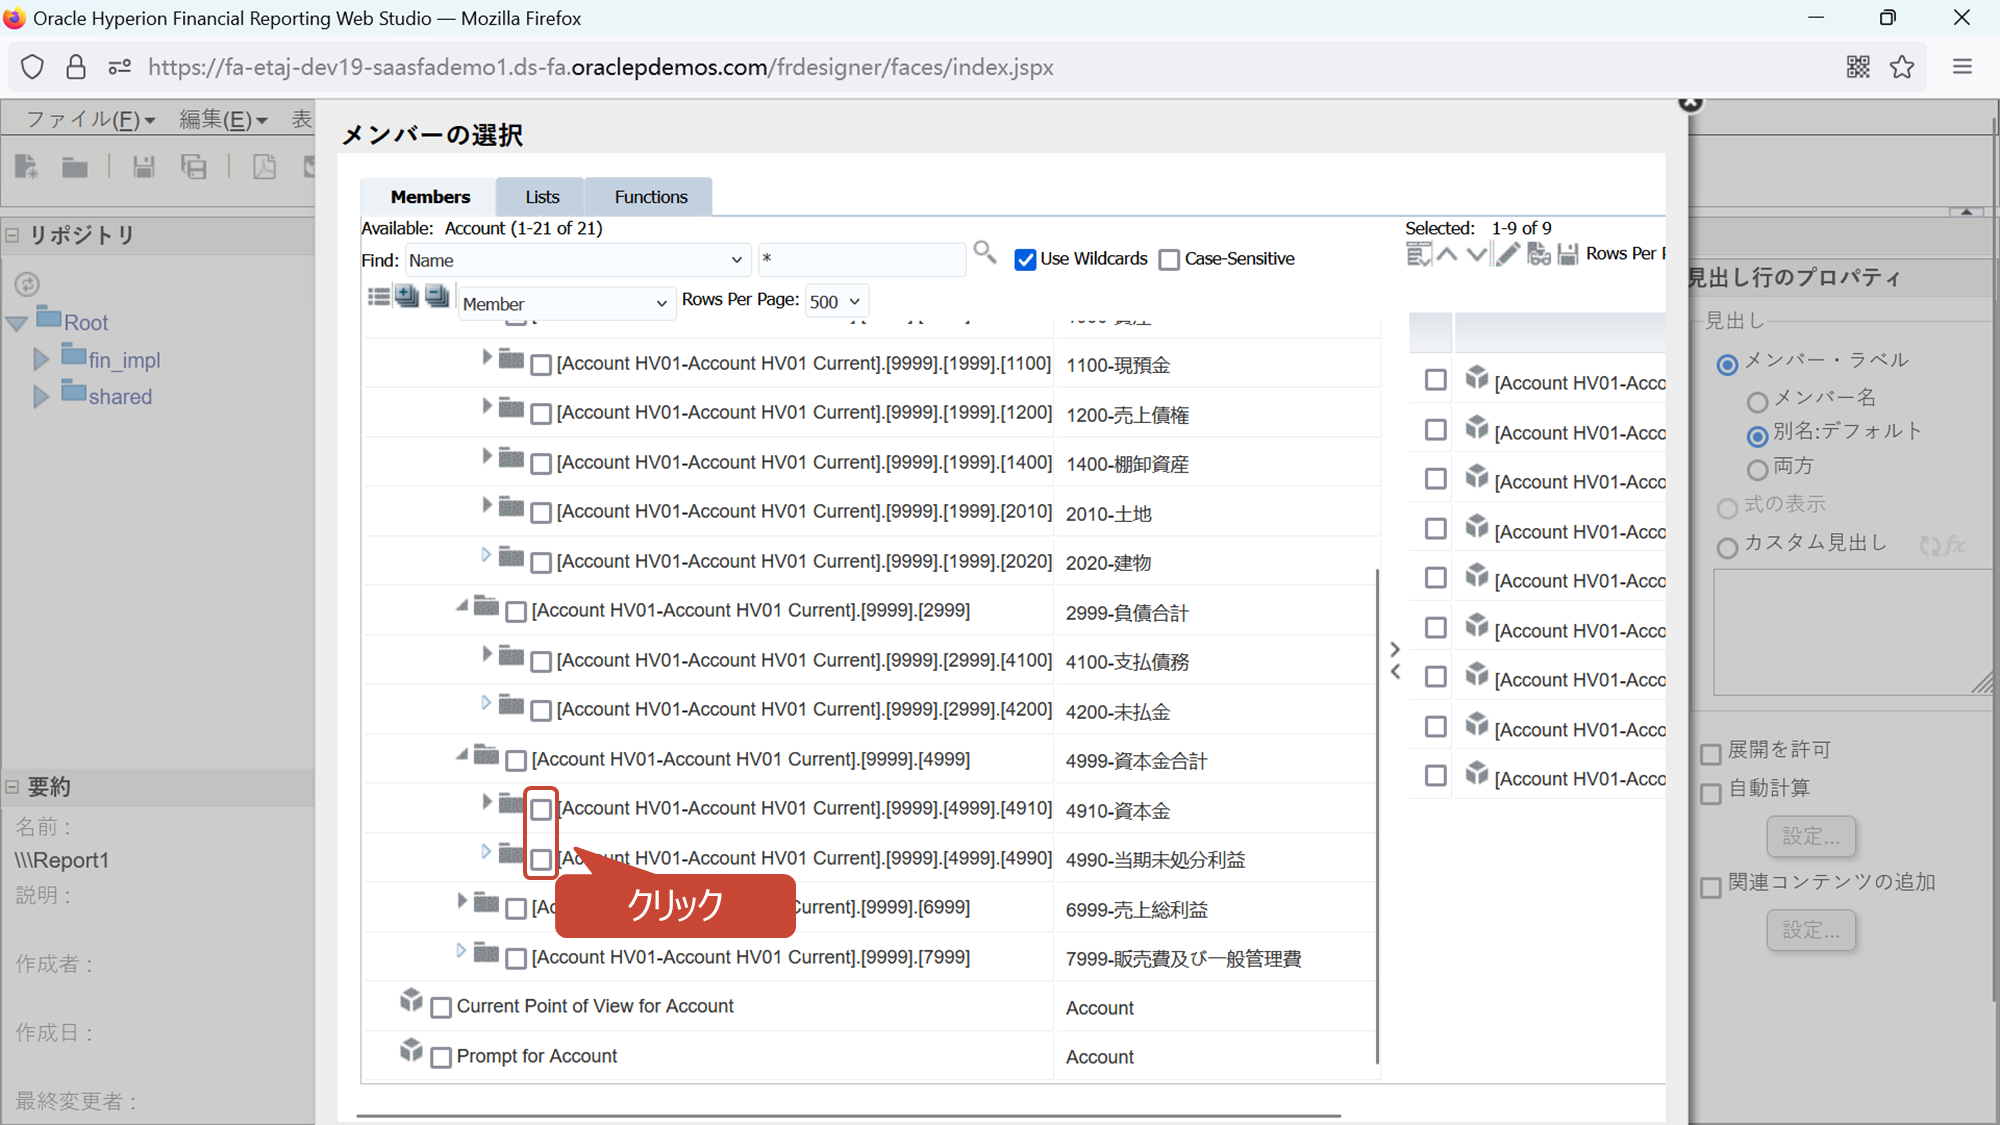Click the collapse all rows icon
Image resolution: width=2000 pixels, height=1125 pixels.
(437, 297)
